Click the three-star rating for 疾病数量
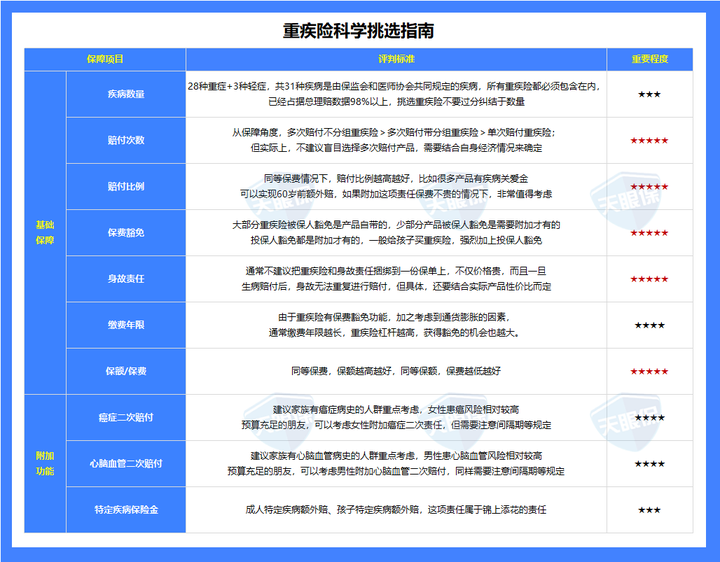720x562 pixels. (648, 94)
